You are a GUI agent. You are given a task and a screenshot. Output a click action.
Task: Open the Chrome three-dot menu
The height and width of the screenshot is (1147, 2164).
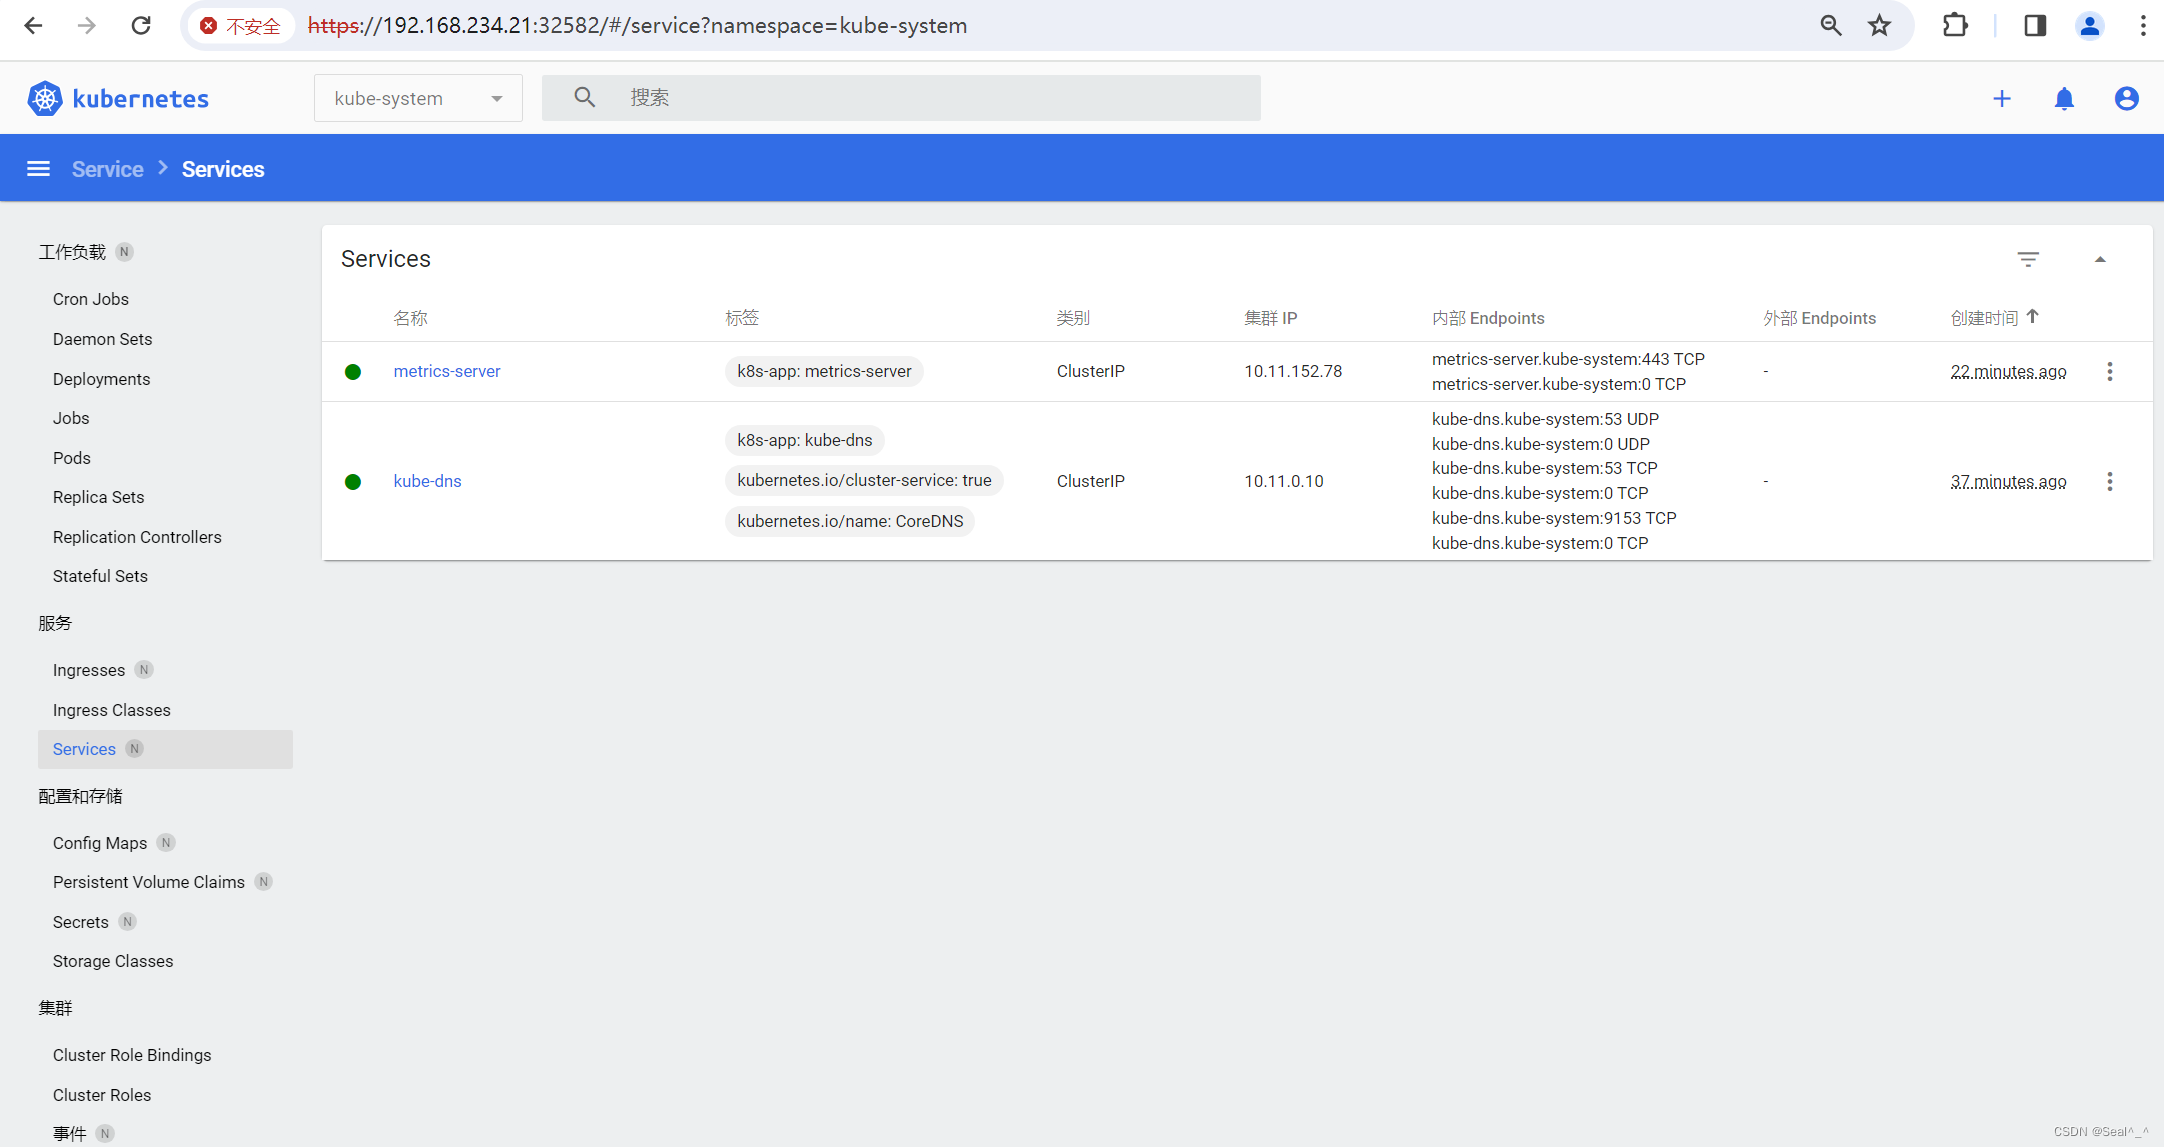pyautogui.click(x=2143, y=25)
